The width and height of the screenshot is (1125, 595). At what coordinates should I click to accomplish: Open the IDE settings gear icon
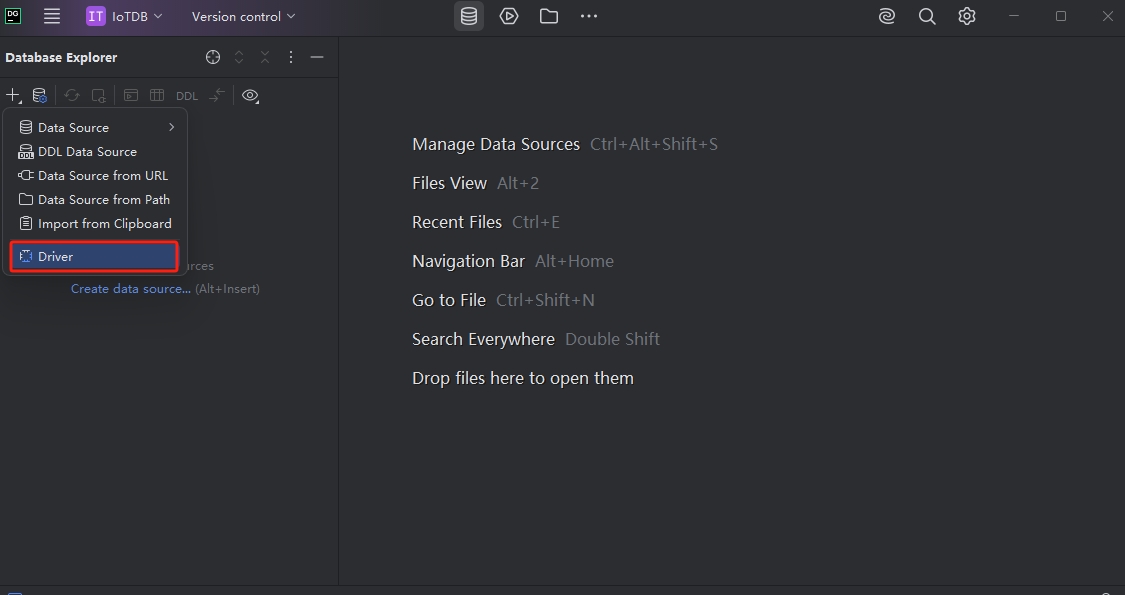pyautogui.click(x=967, y=16)
